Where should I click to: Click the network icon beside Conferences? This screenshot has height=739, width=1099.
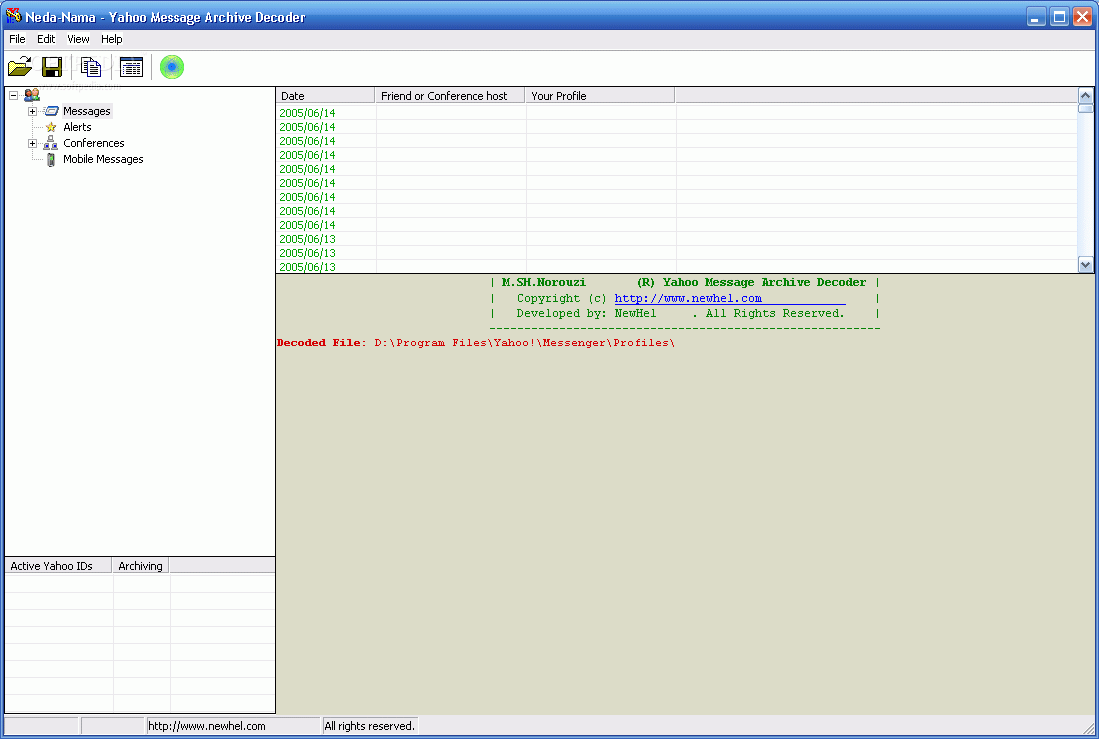[x=50, y=143]
